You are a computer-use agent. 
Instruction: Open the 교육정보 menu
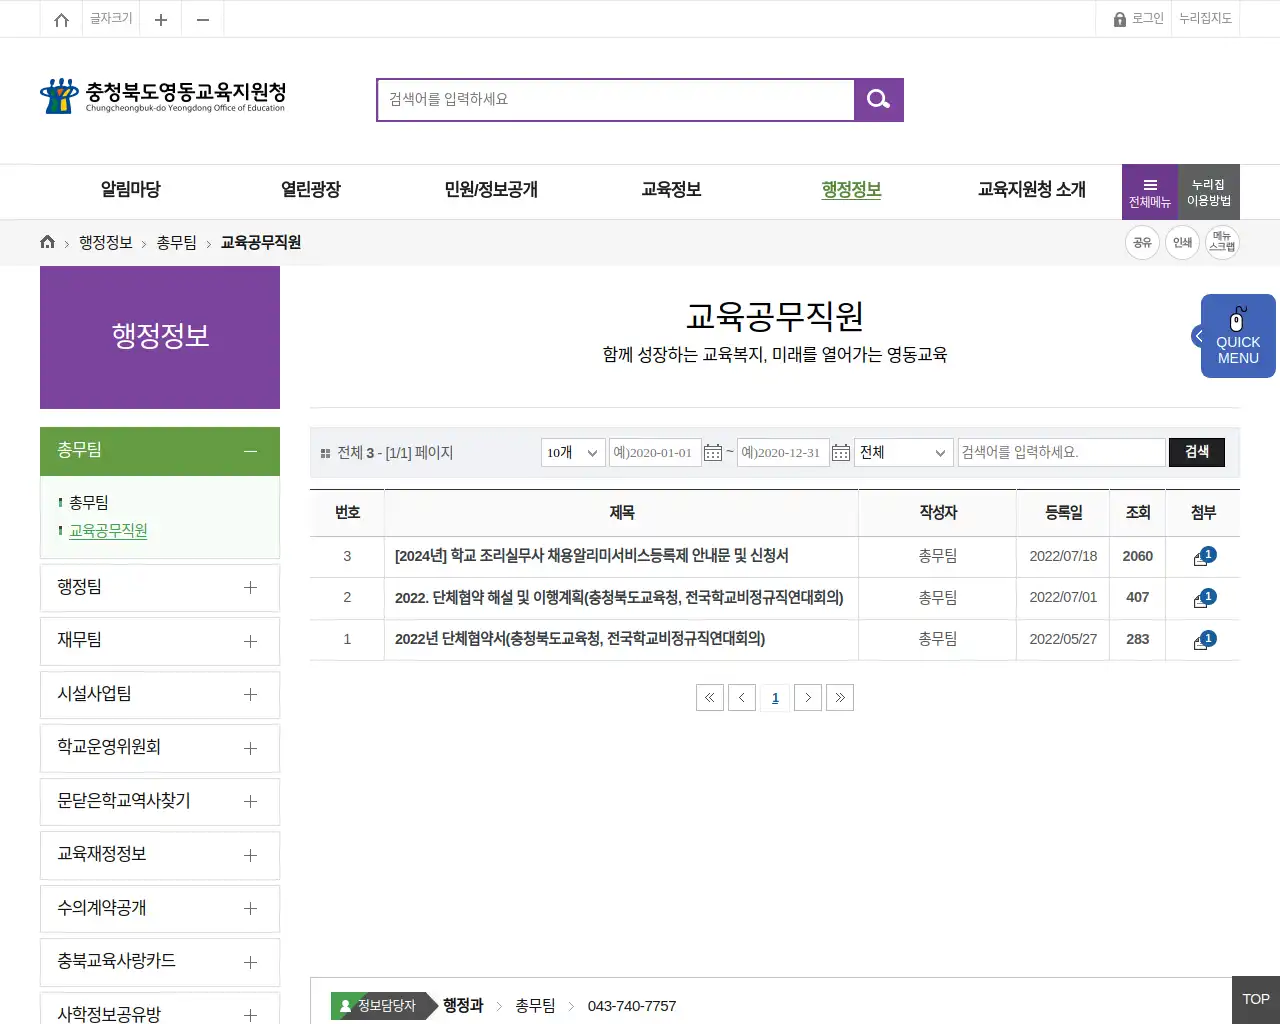click(x=671, y=190)
